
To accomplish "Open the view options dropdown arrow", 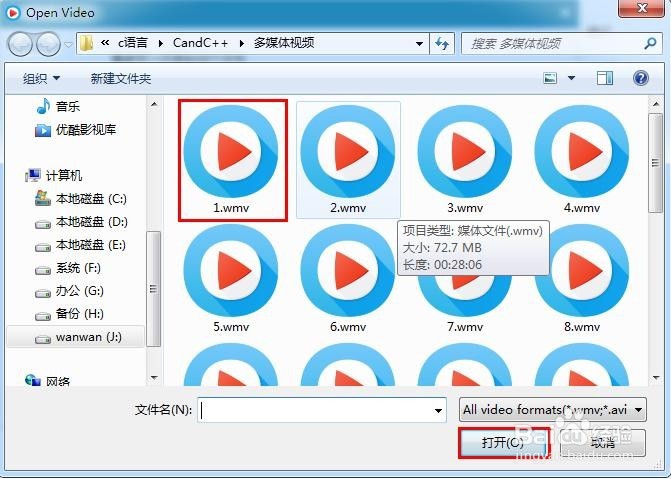I will pyautogui.click(x=571, y=78).
